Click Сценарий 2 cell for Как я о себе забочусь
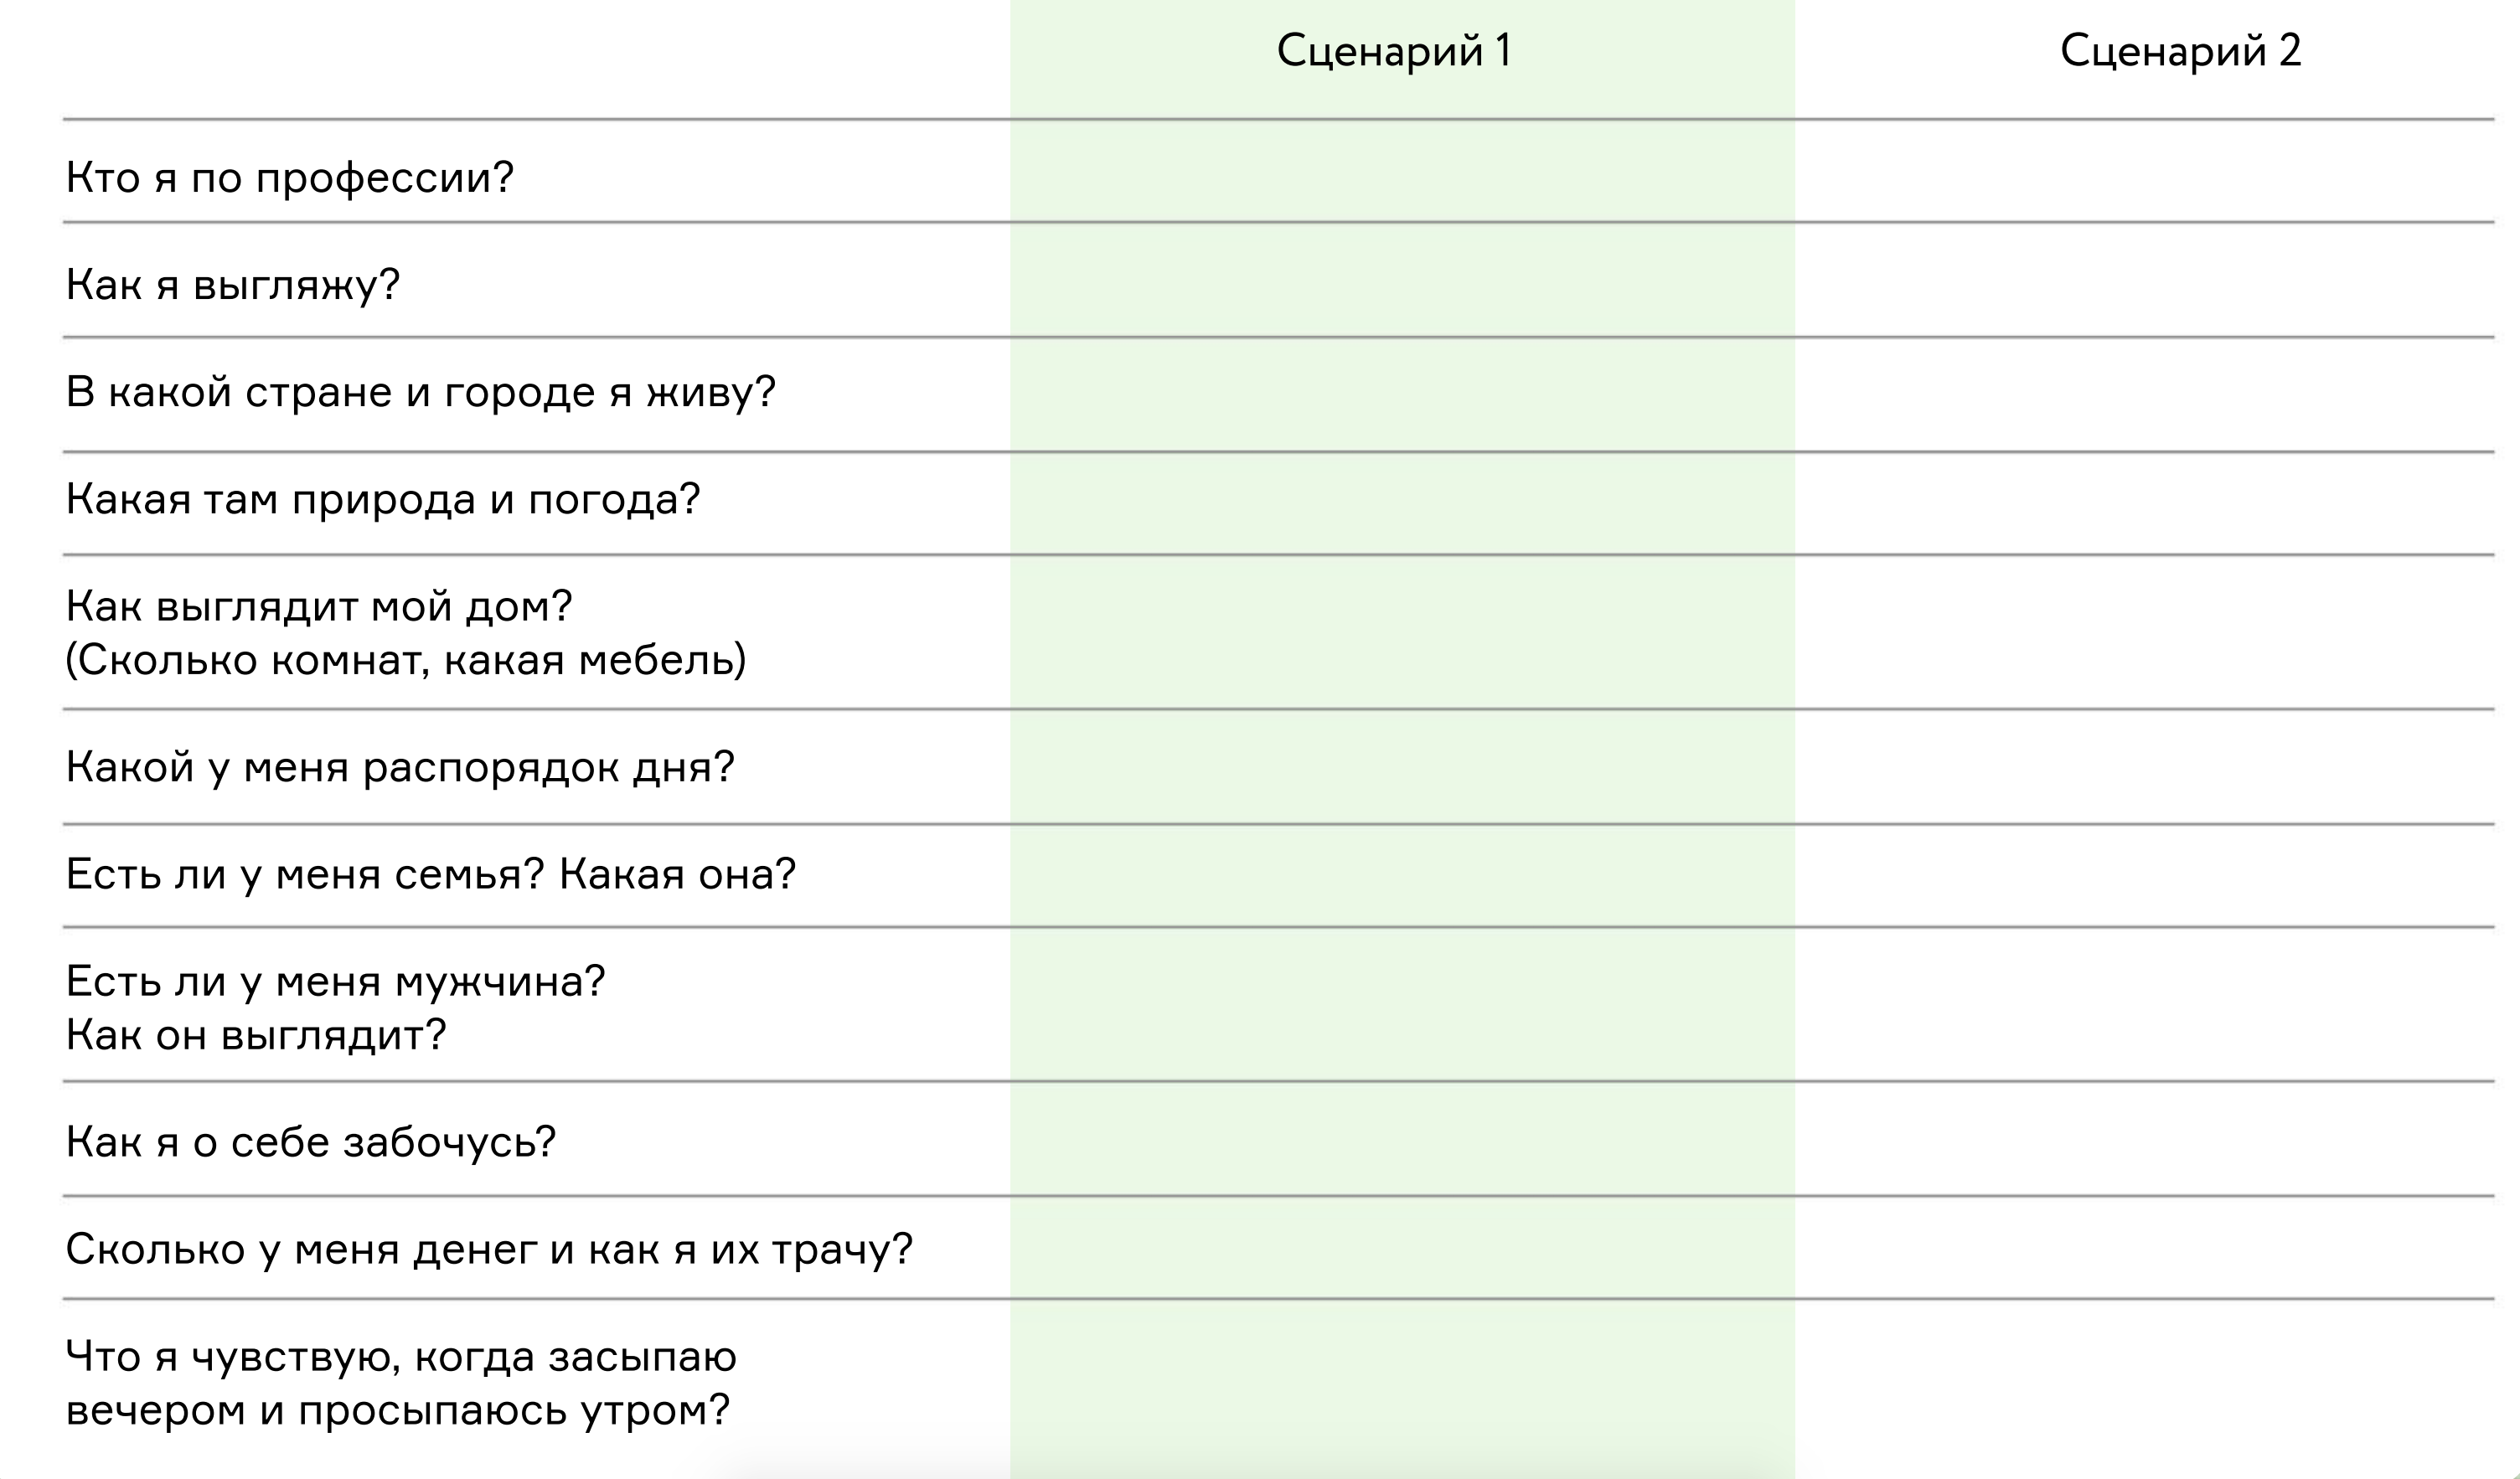2520x1479 pixels. (2145, 1139)
